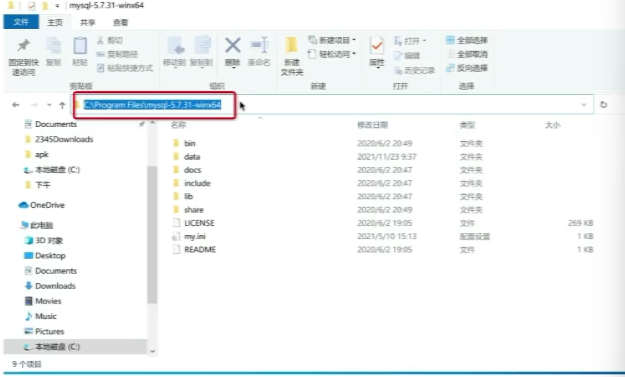Screen dimensions: 625x377
Task: Click the Paste clipboard icon
Action: [x=80, y=46]
